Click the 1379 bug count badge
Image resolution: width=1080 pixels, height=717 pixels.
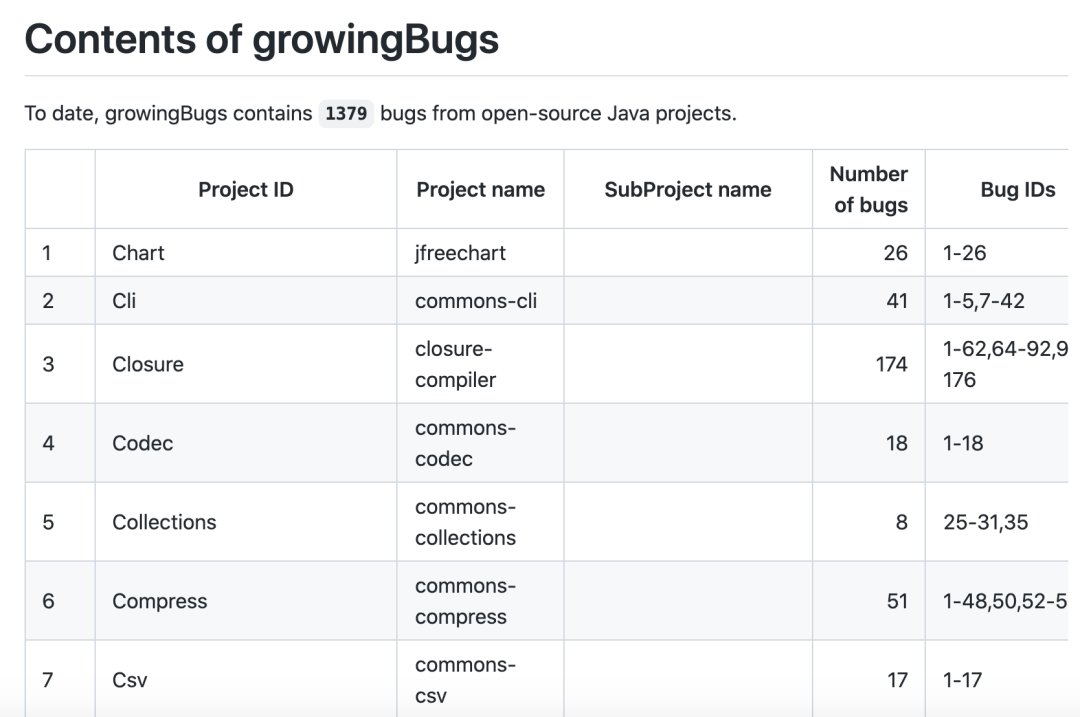[x=346, y=113]
